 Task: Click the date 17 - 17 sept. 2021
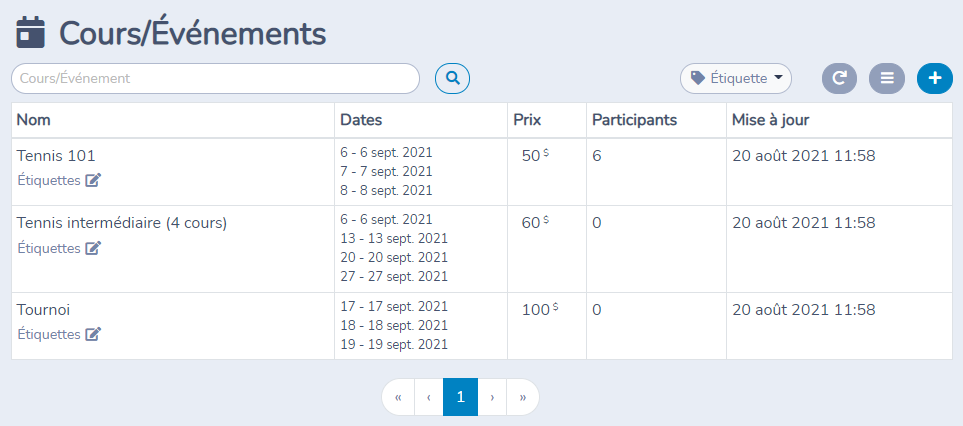point(394,306)
